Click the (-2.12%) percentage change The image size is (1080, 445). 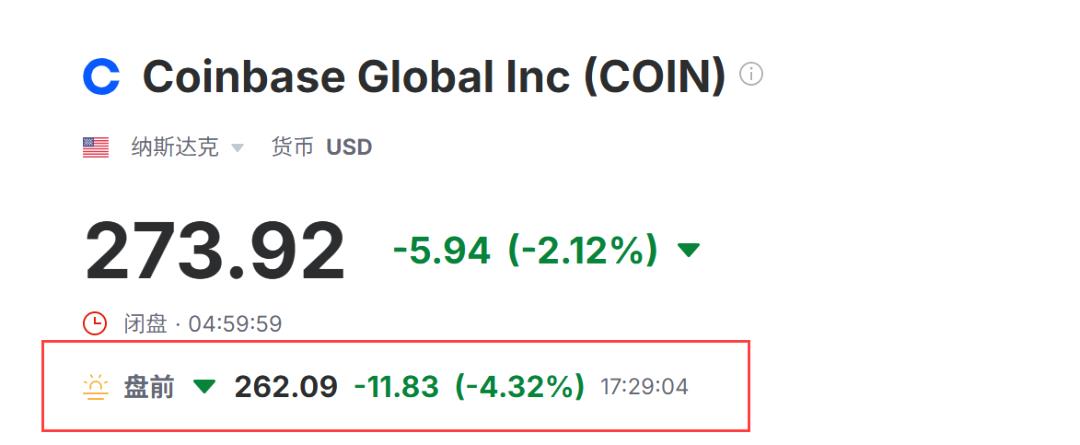[583, 250]
